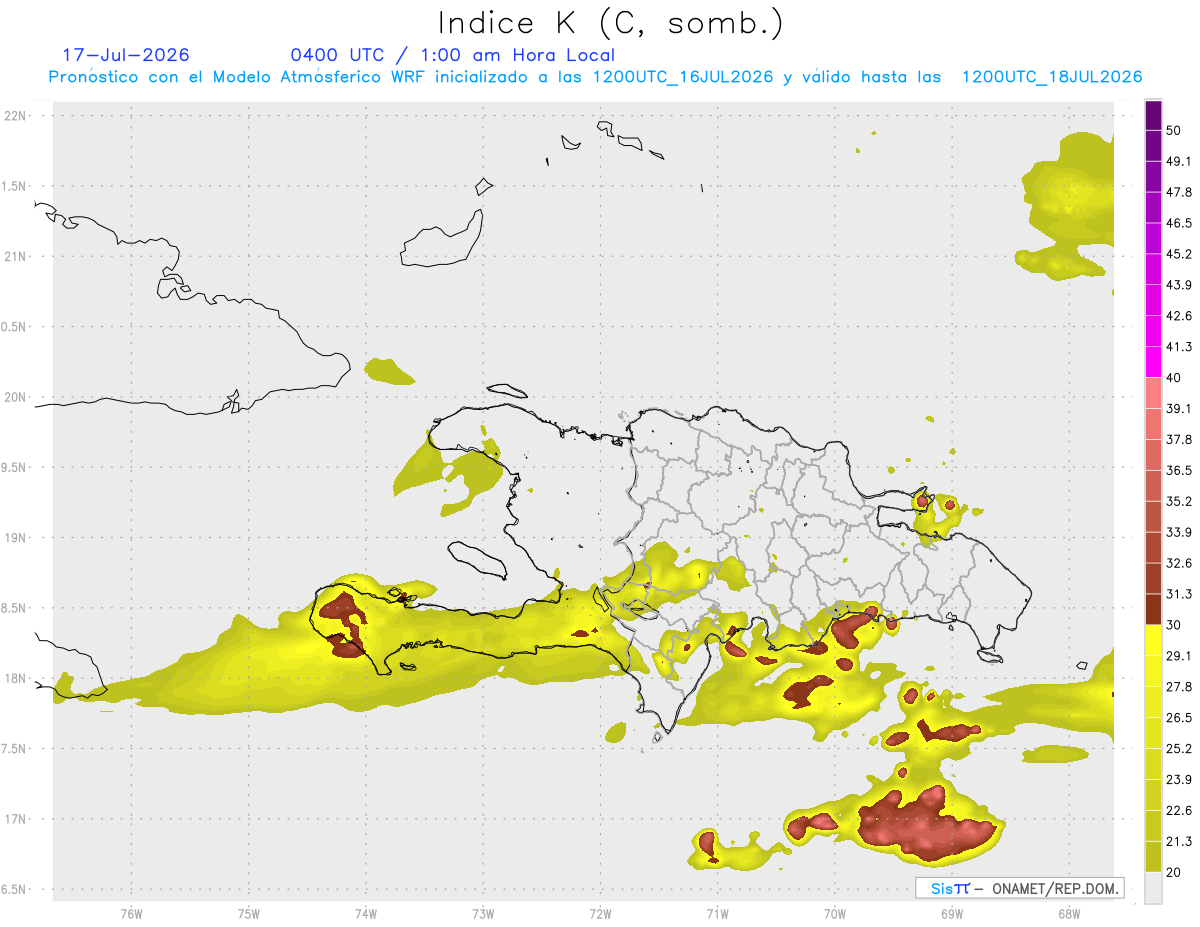Image resolution: width=1200 pixels, height=927 pixels.
Task: Click the "76W" longitude label
Action: point(131,912)
